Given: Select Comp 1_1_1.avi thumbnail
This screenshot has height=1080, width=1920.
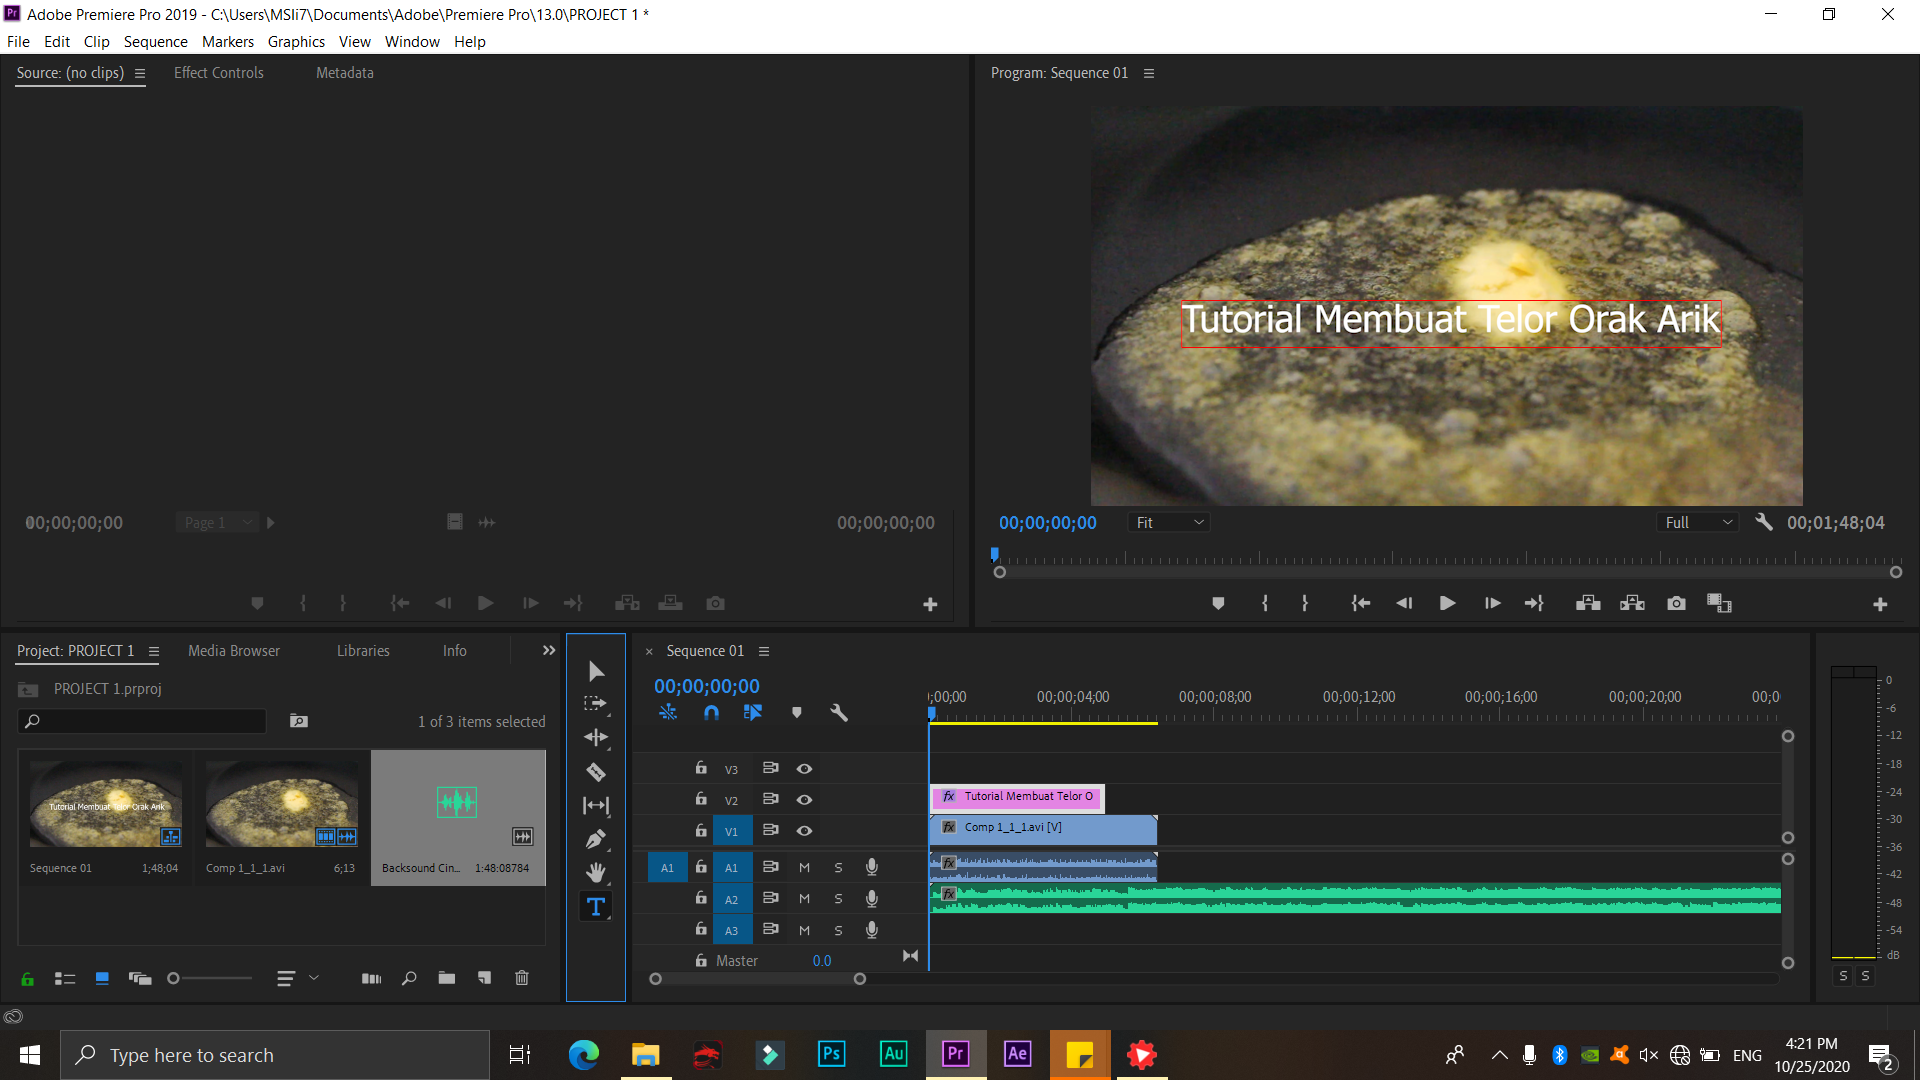Looking at the screenshot, I should click(281, 804).
